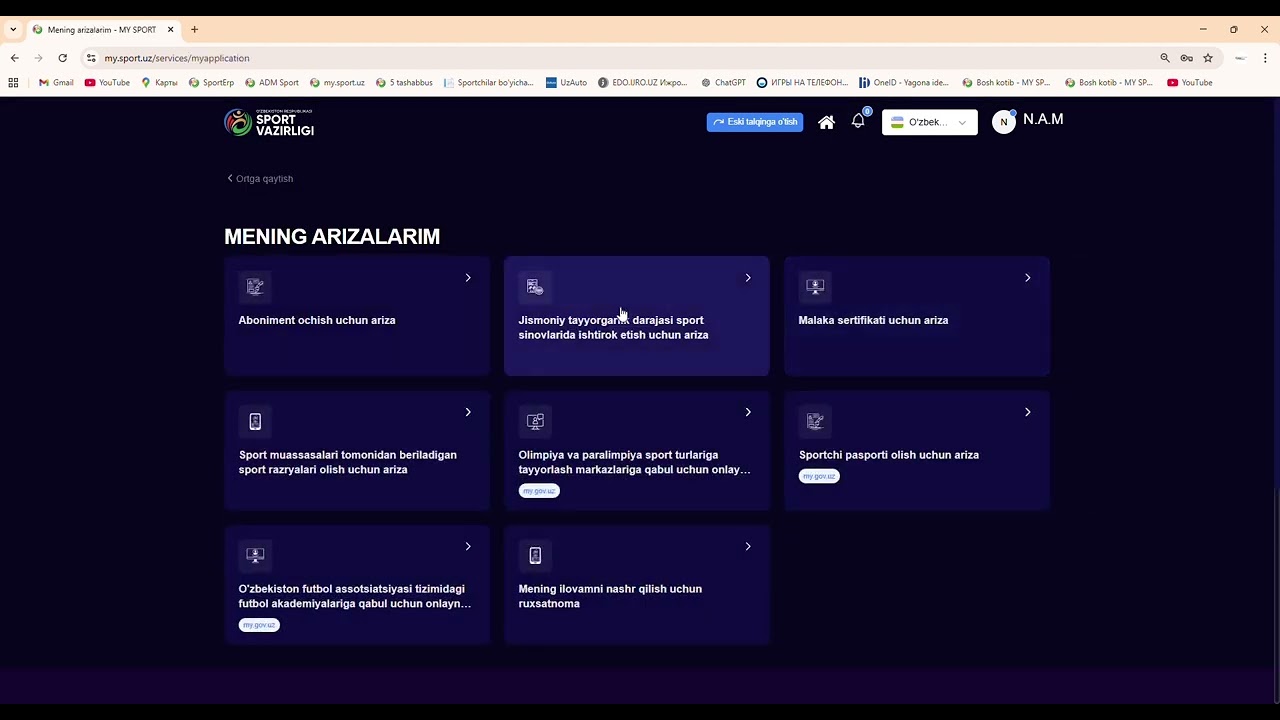Open the tab search dropdown in Chrome

[x=13, y=30]
